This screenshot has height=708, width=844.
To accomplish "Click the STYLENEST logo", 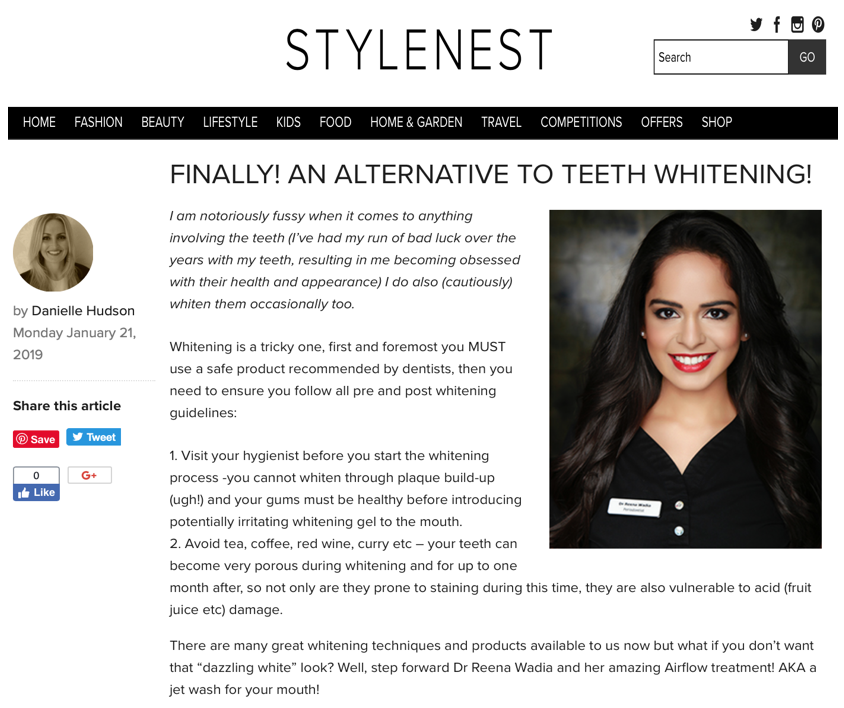I will pos(419,50).
